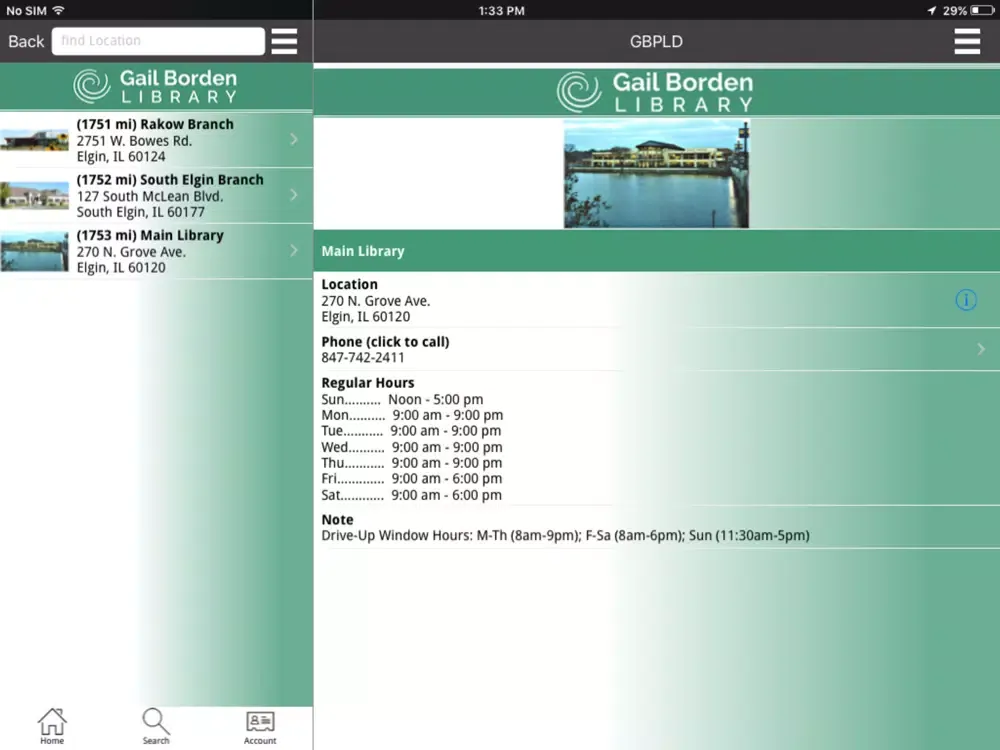Tap the Fri 9:00 am - 6:00 pm hours line
This screenshot has width=1000, height=750.
pyautogui.click(x=411, y=479)
